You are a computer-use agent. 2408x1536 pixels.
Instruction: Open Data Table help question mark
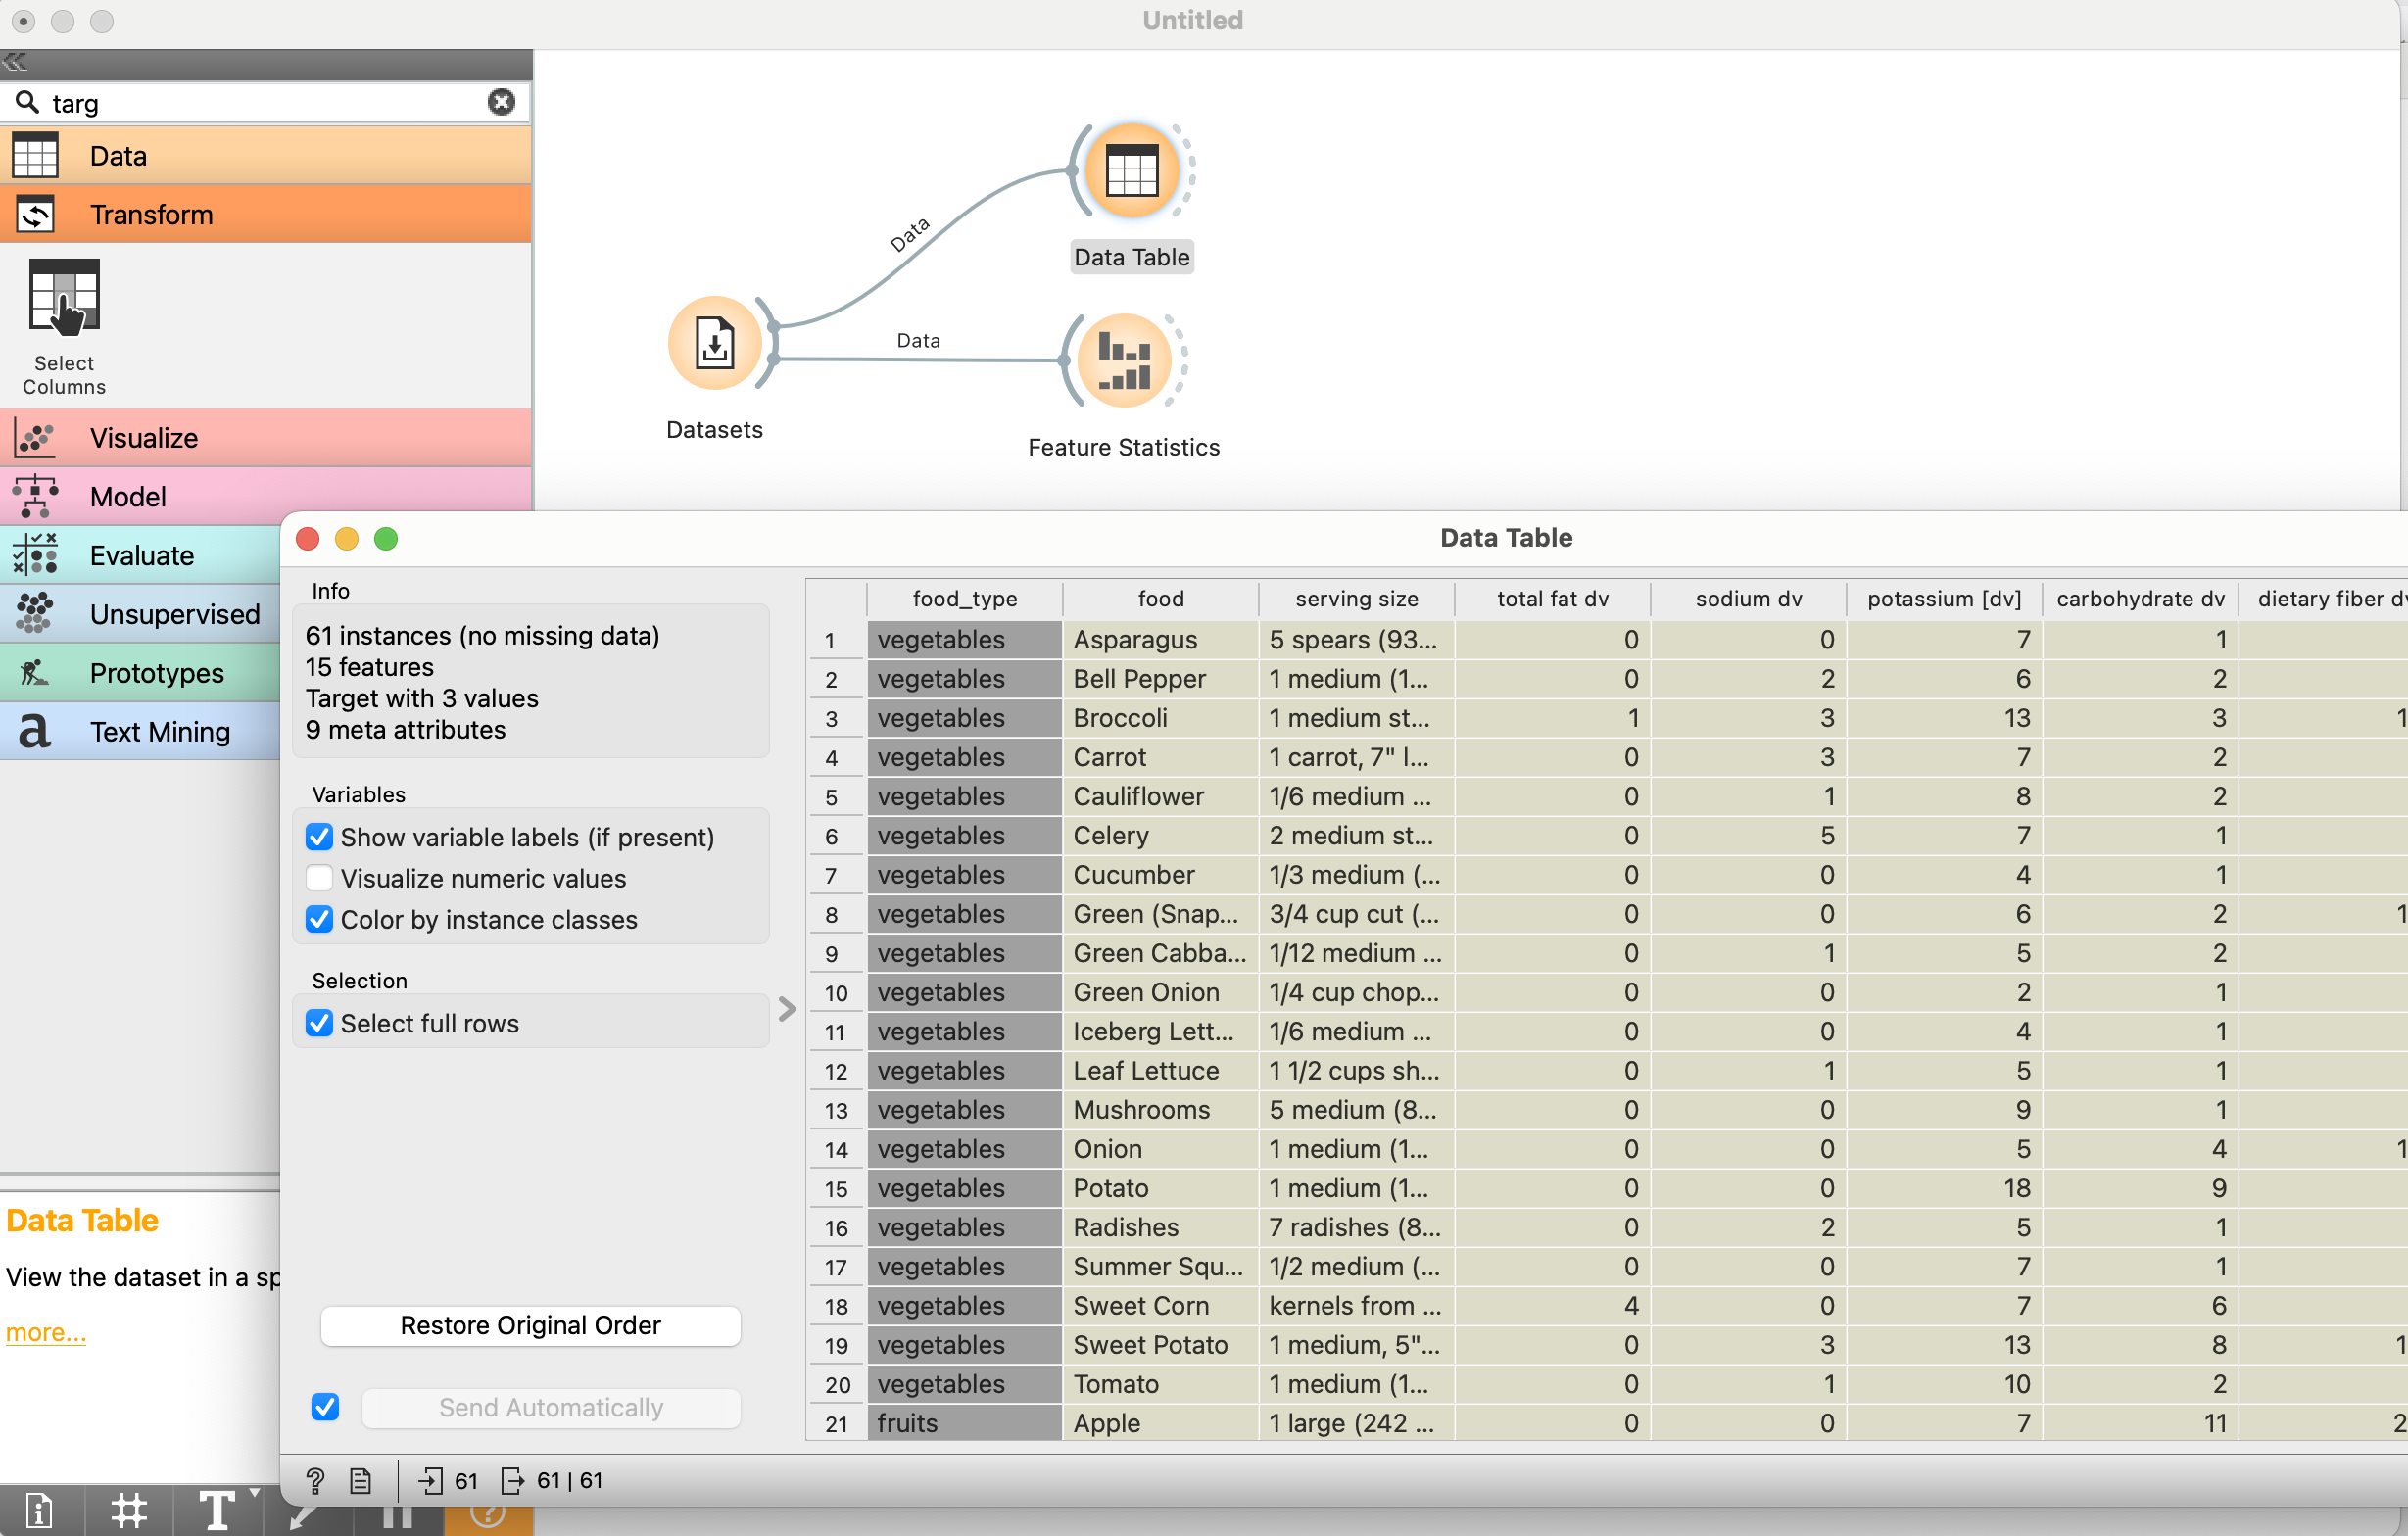(315, 1480)
